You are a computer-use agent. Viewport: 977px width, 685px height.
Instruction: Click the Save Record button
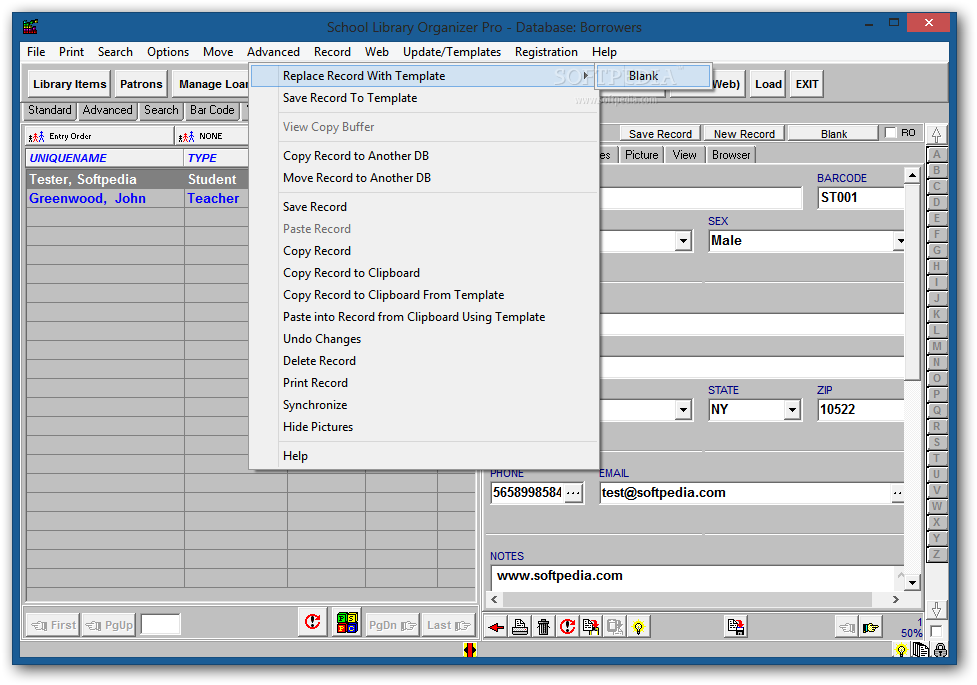pyautogui.click(x=660, y=134)
